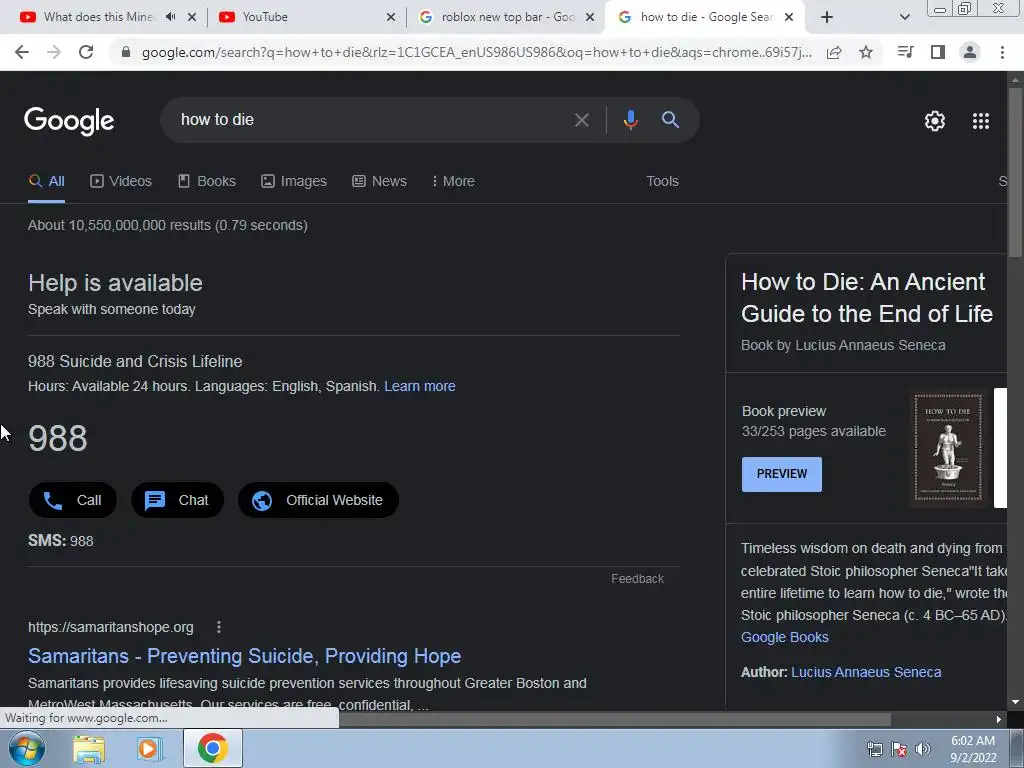Toggle the Chrome side panel icon
The image size is (1024, 768).
point(938,52)
